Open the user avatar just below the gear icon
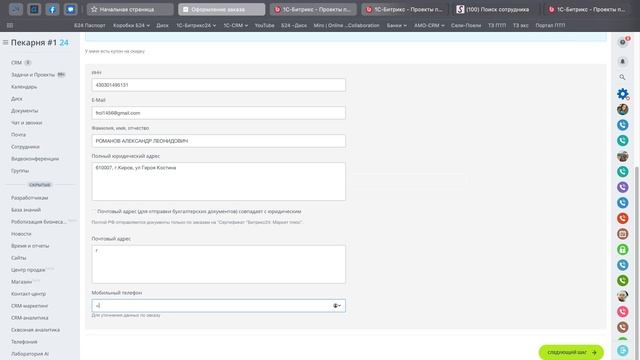 [622, 109]
